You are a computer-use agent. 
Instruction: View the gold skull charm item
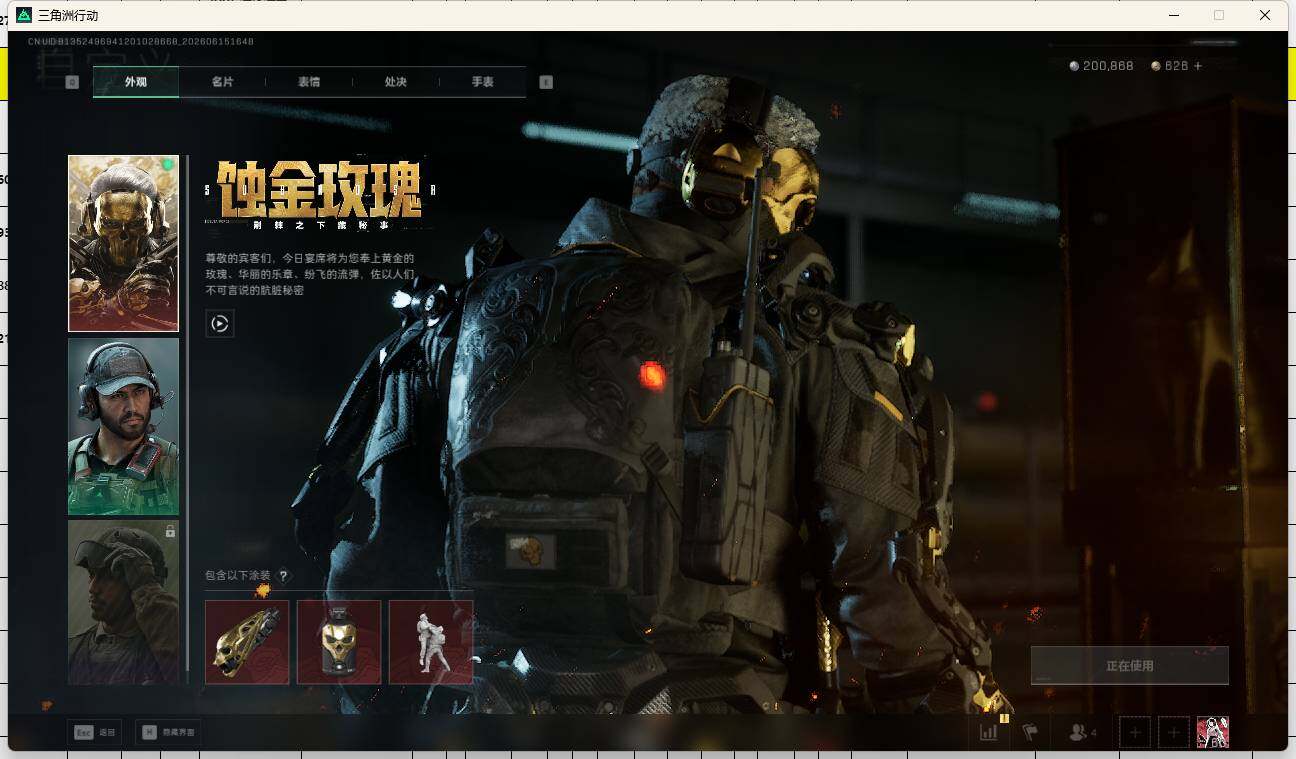[339, 642]
